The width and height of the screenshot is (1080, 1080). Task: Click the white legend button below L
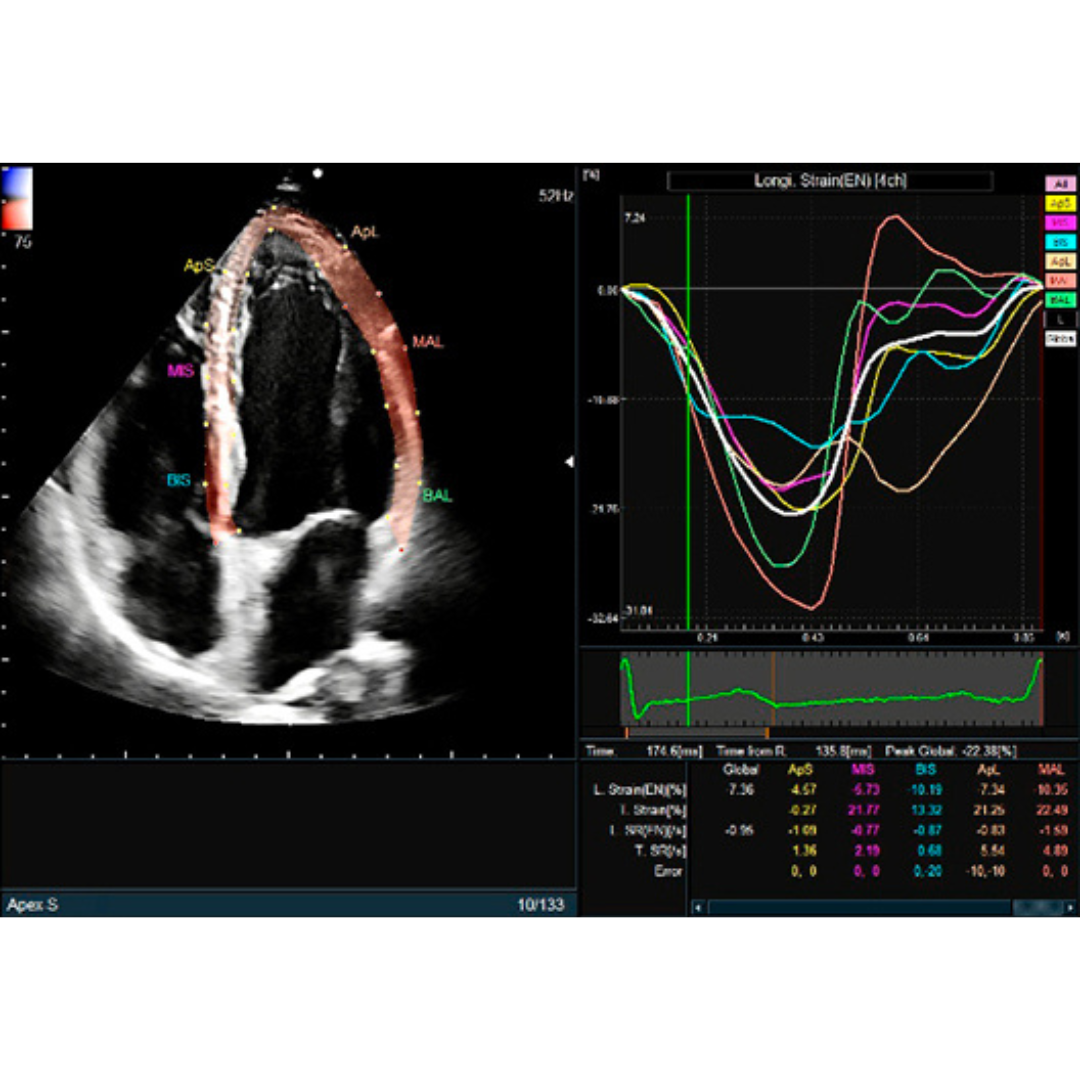tap(1061, 339)
